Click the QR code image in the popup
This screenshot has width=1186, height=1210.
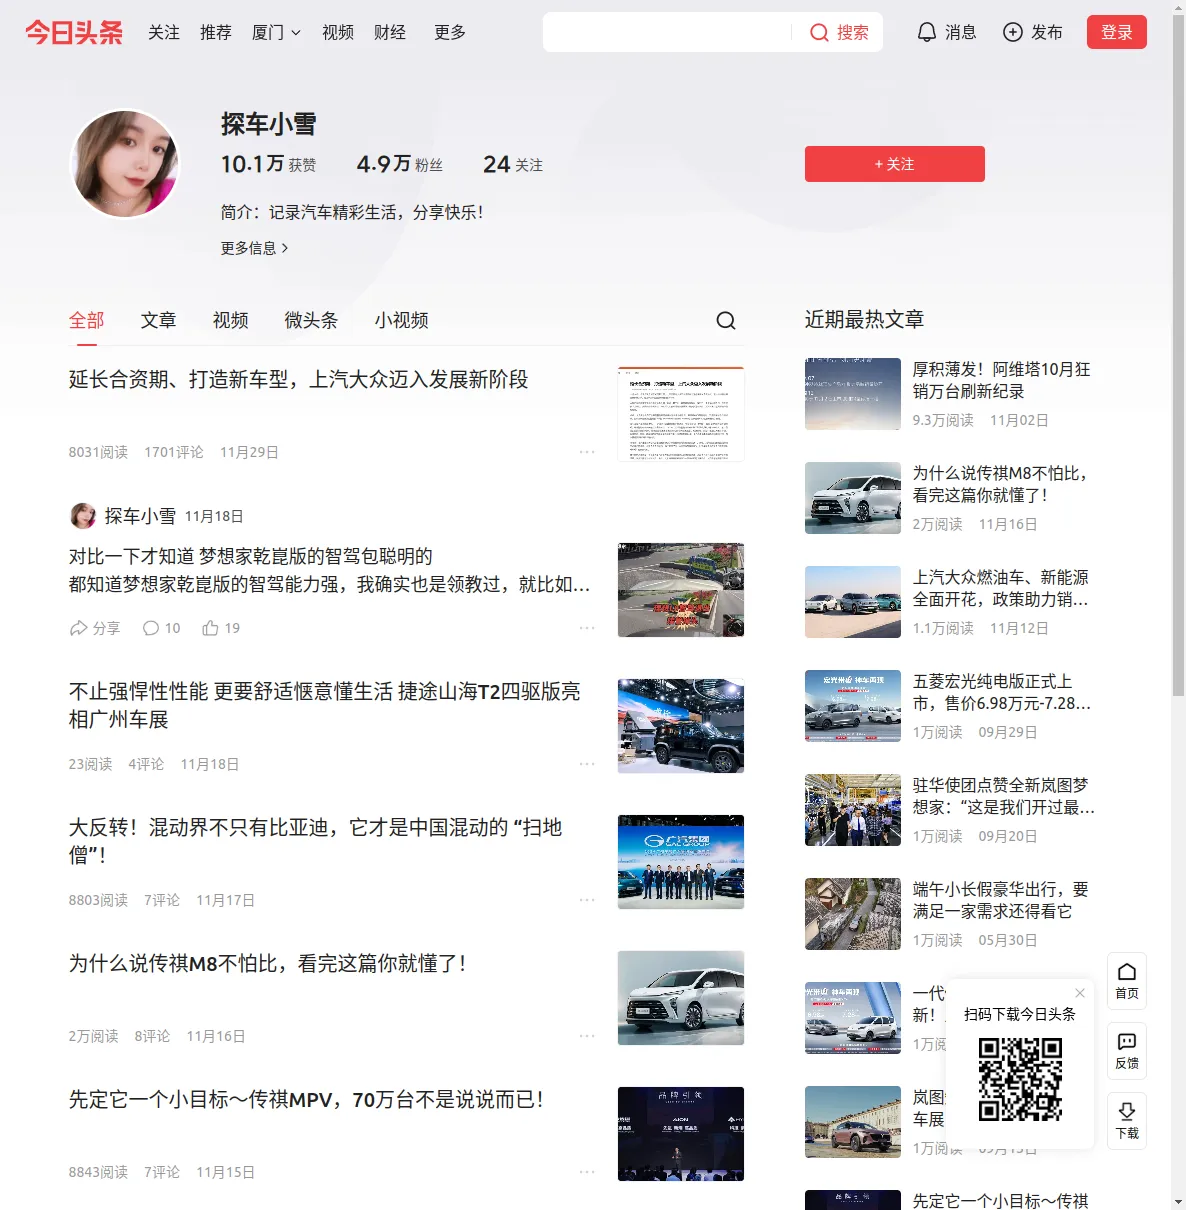click(x=1020, y=1079)
